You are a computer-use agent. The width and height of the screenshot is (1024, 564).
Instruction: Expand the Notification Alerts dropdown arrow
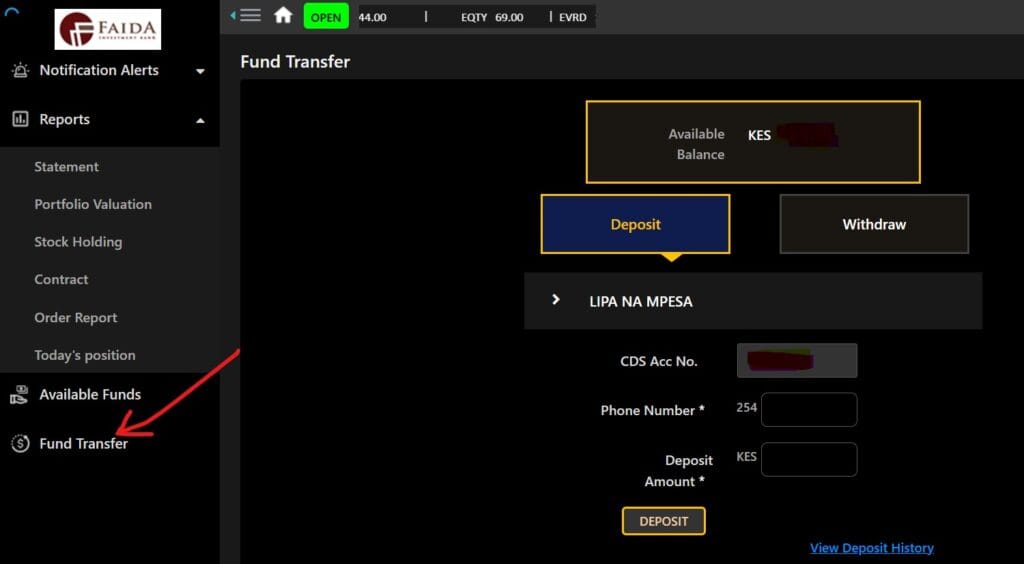pyautogui.click(x=200, y=71)
